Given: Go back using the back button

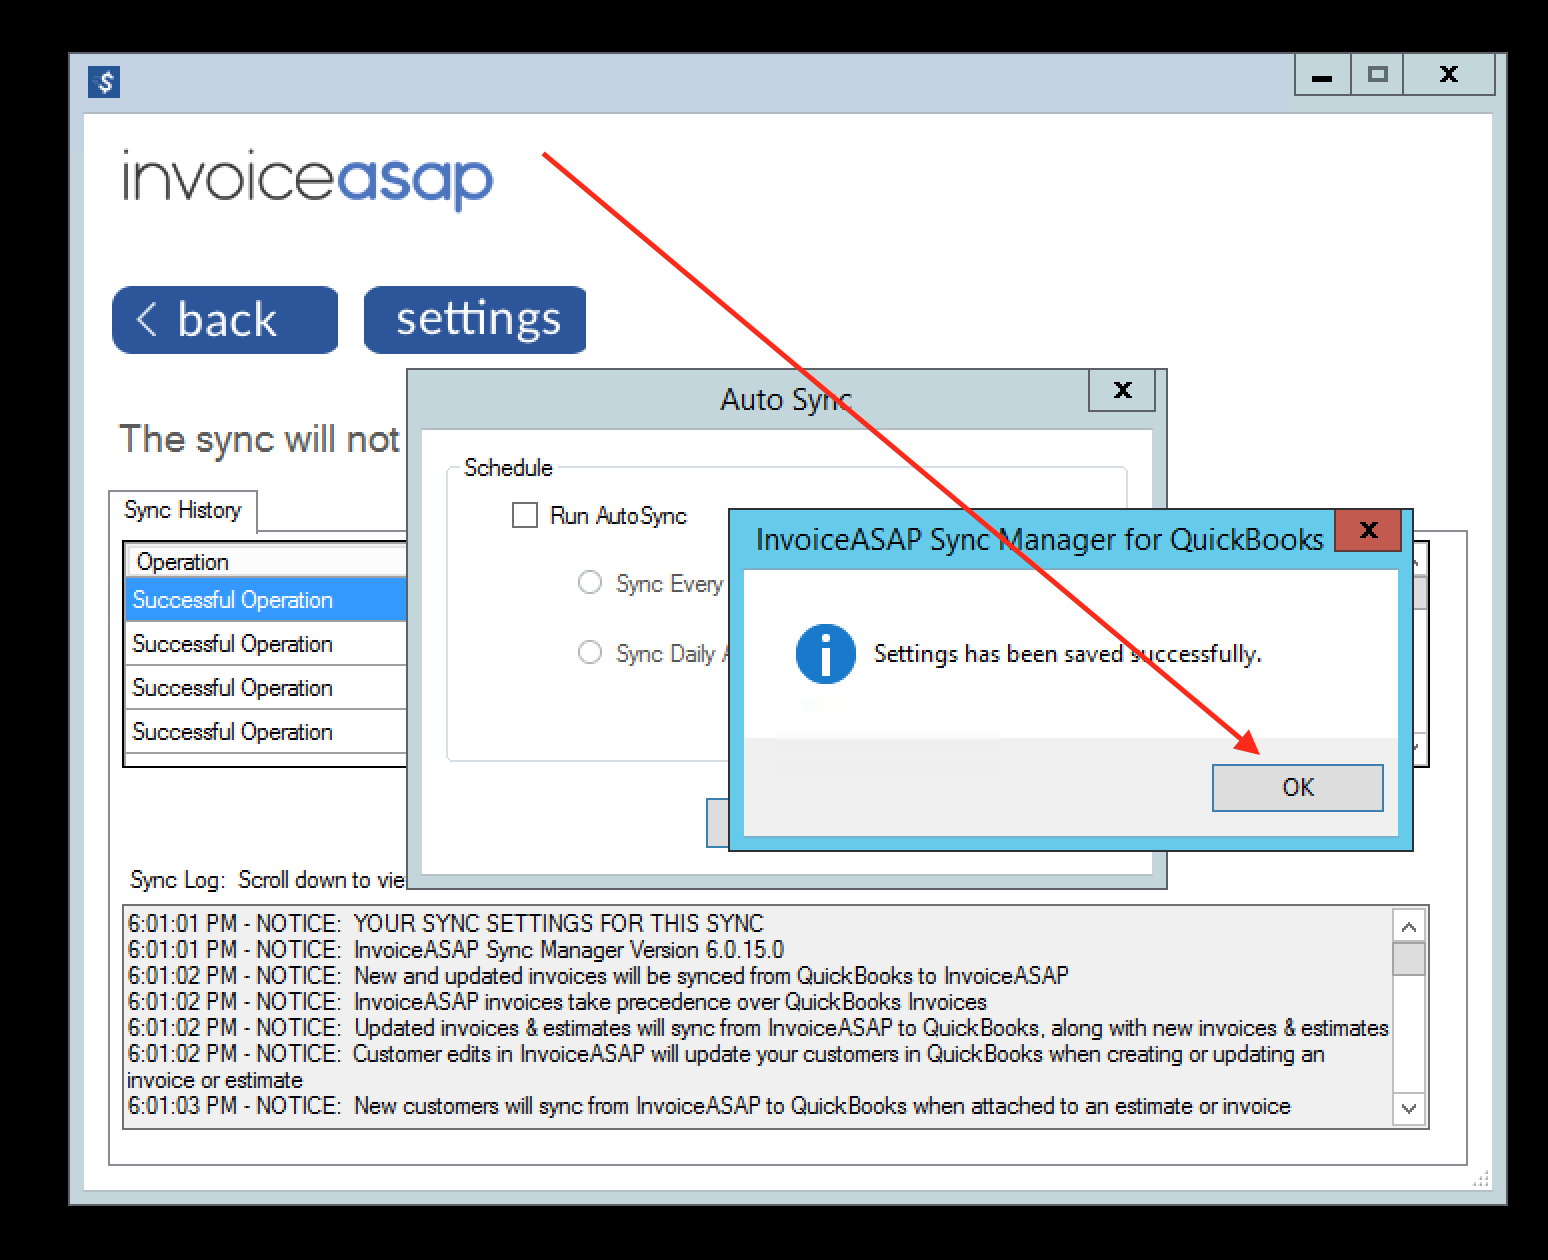Looking at the screenshot, I should pos(225,320).
